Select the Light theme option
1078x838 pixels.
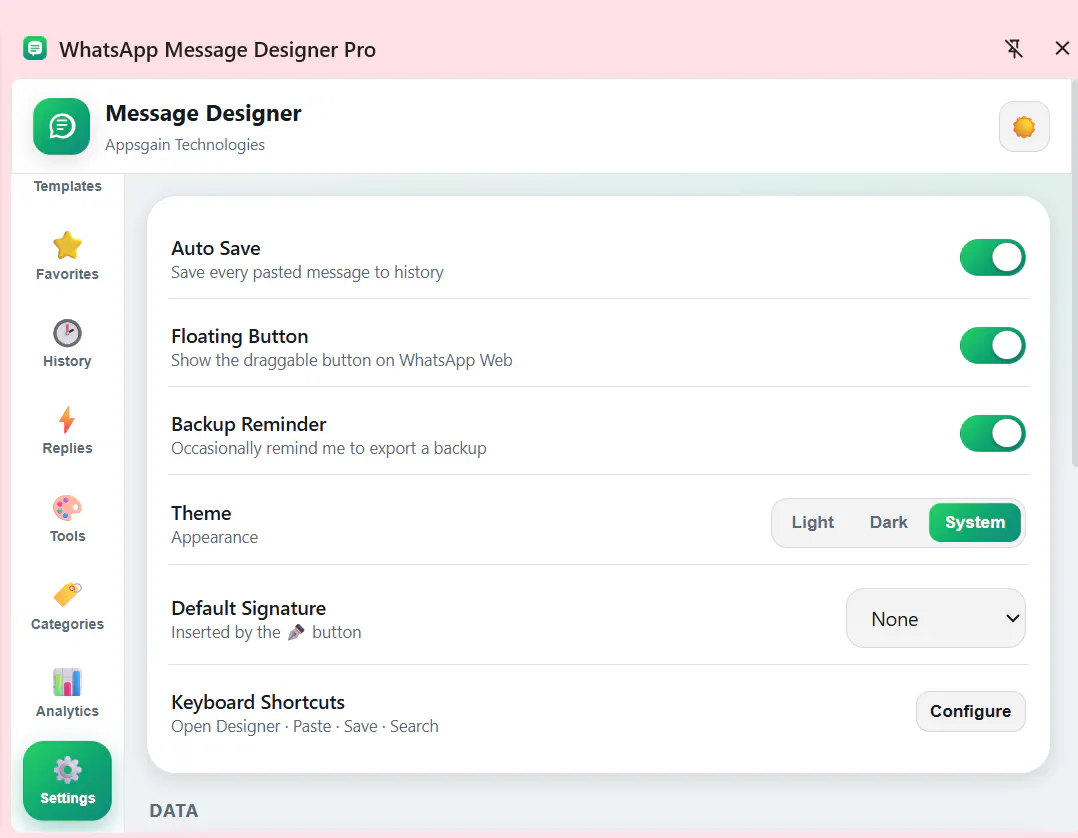coord(813,522)
